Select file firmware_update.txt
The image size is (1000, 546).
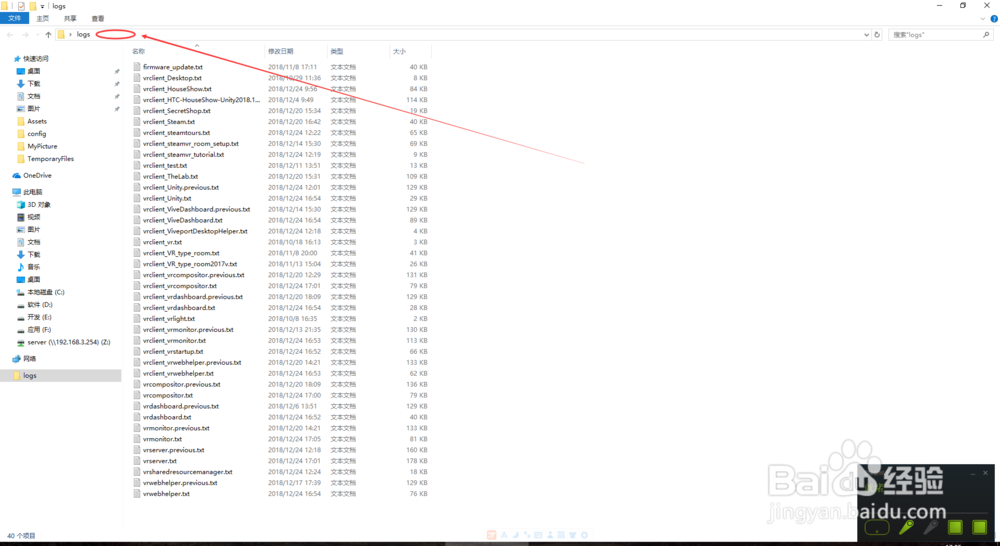tap(173, 67)
